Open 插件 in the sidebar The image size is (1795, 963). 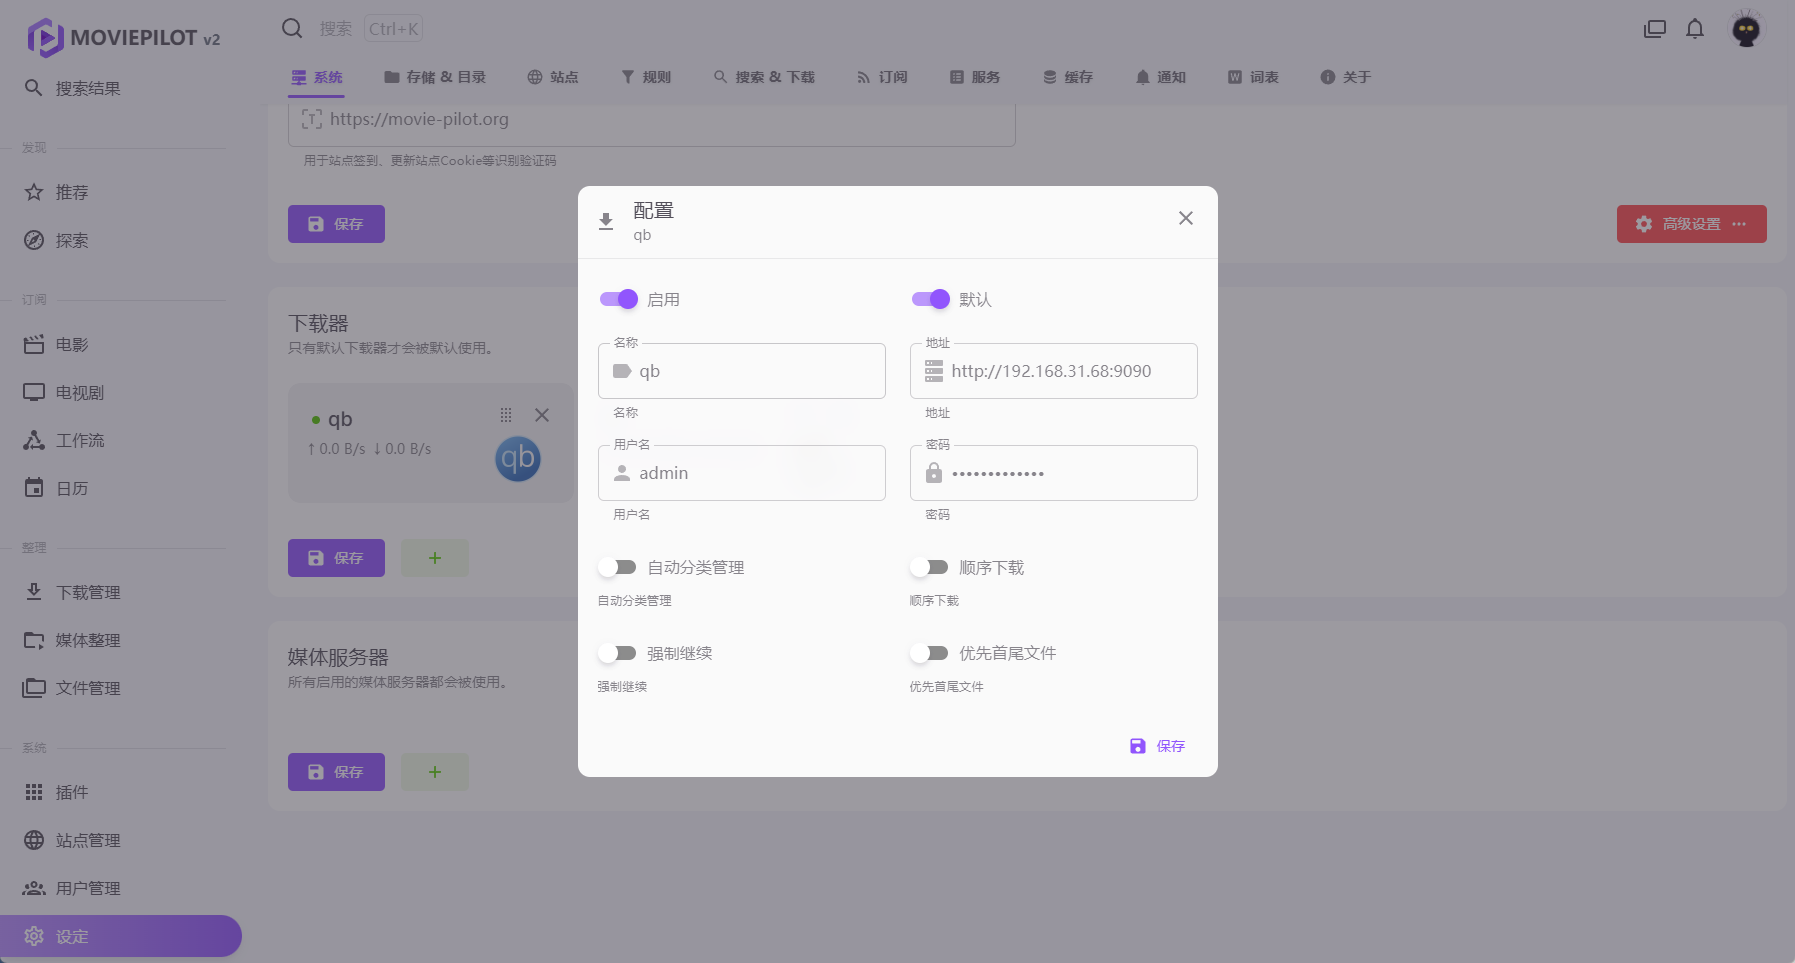pos(120,792)
